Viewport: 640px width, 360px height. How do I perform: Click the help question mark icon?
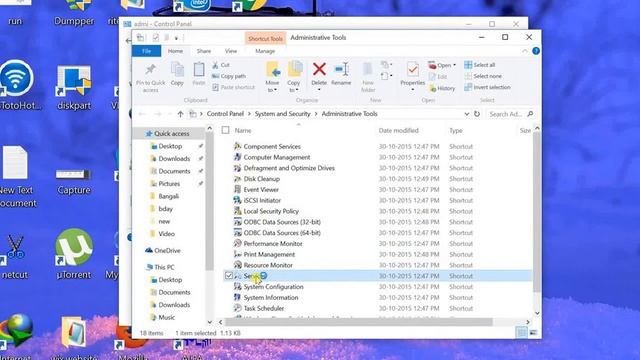click(x=536, y=51)
